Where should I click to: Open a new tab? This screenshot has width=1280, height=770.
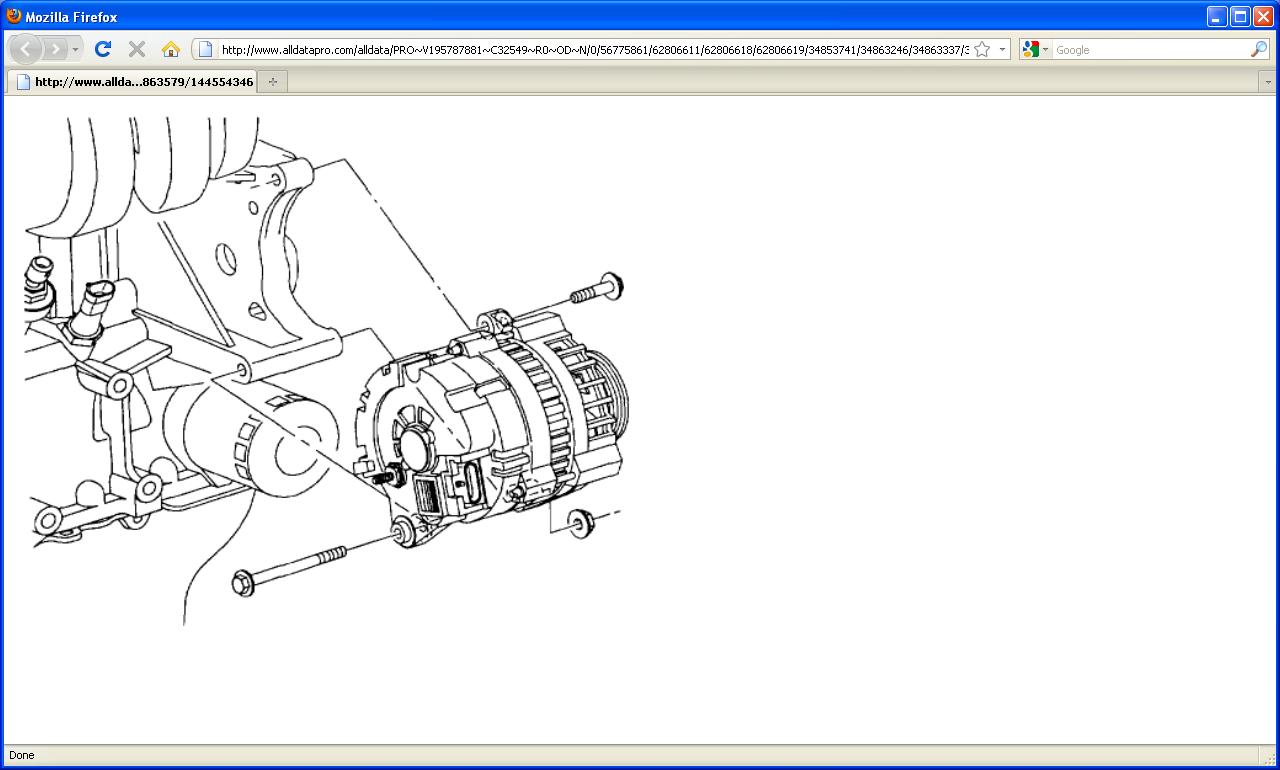(x=273, y=82)
